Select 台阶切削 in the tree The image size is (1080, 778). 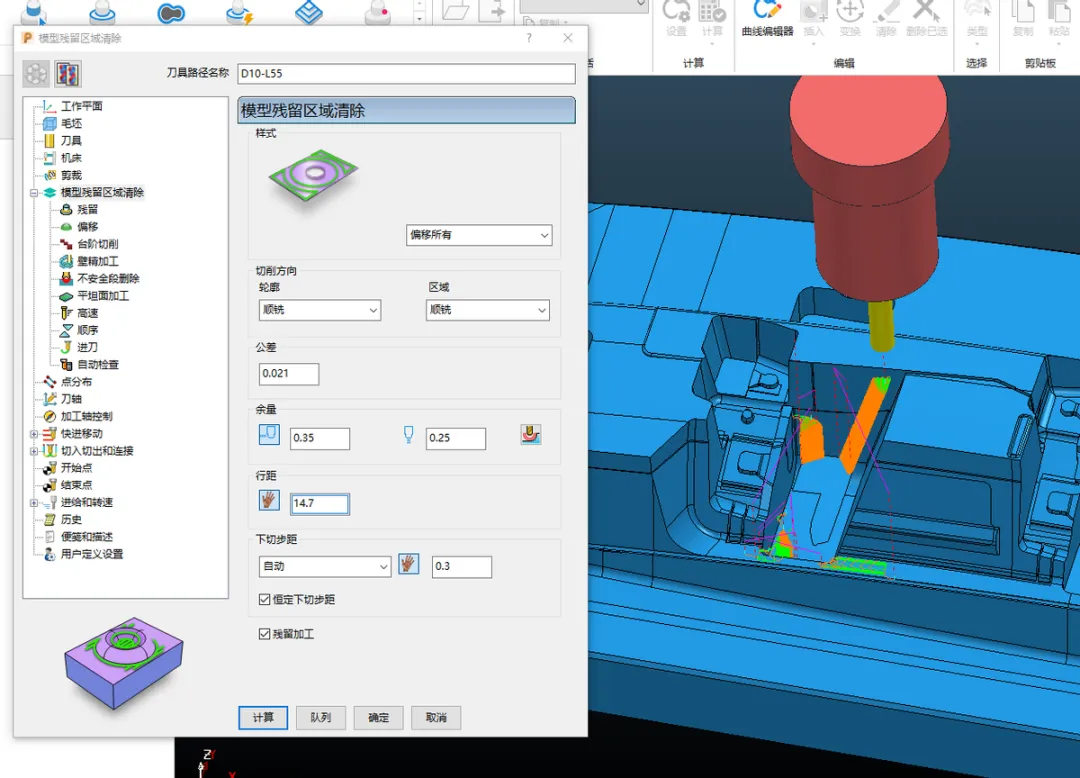click(97, 244)
